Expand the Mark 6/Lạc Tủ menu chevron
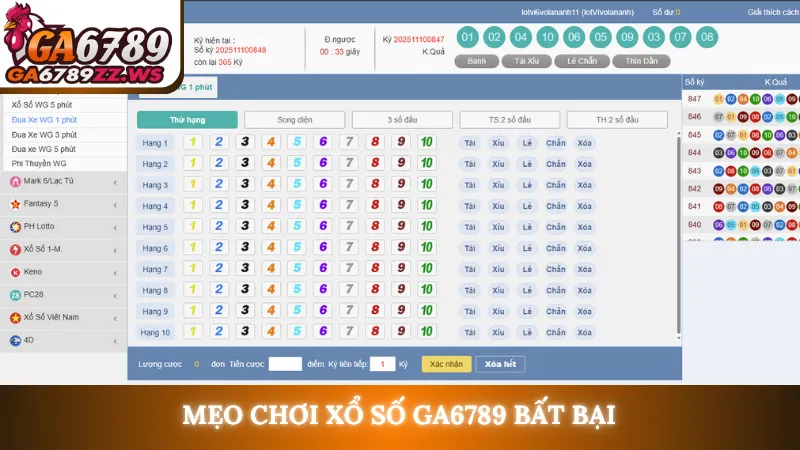 115,182
